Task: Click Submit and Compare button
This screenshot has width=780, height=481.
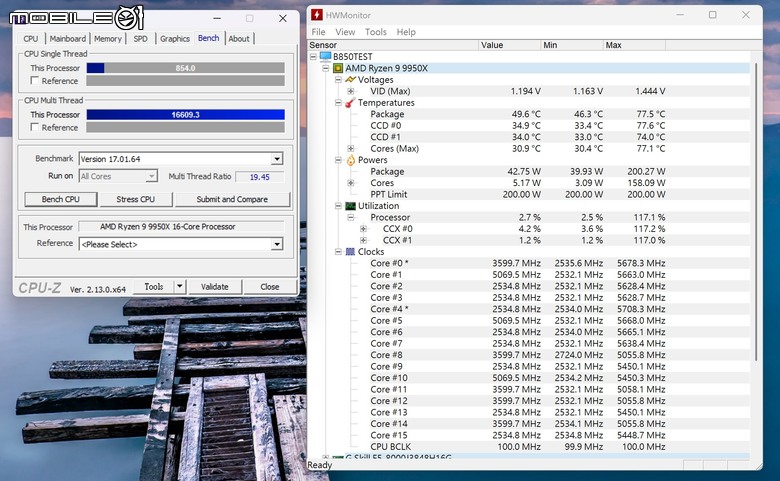Action: tap(232, 199)
